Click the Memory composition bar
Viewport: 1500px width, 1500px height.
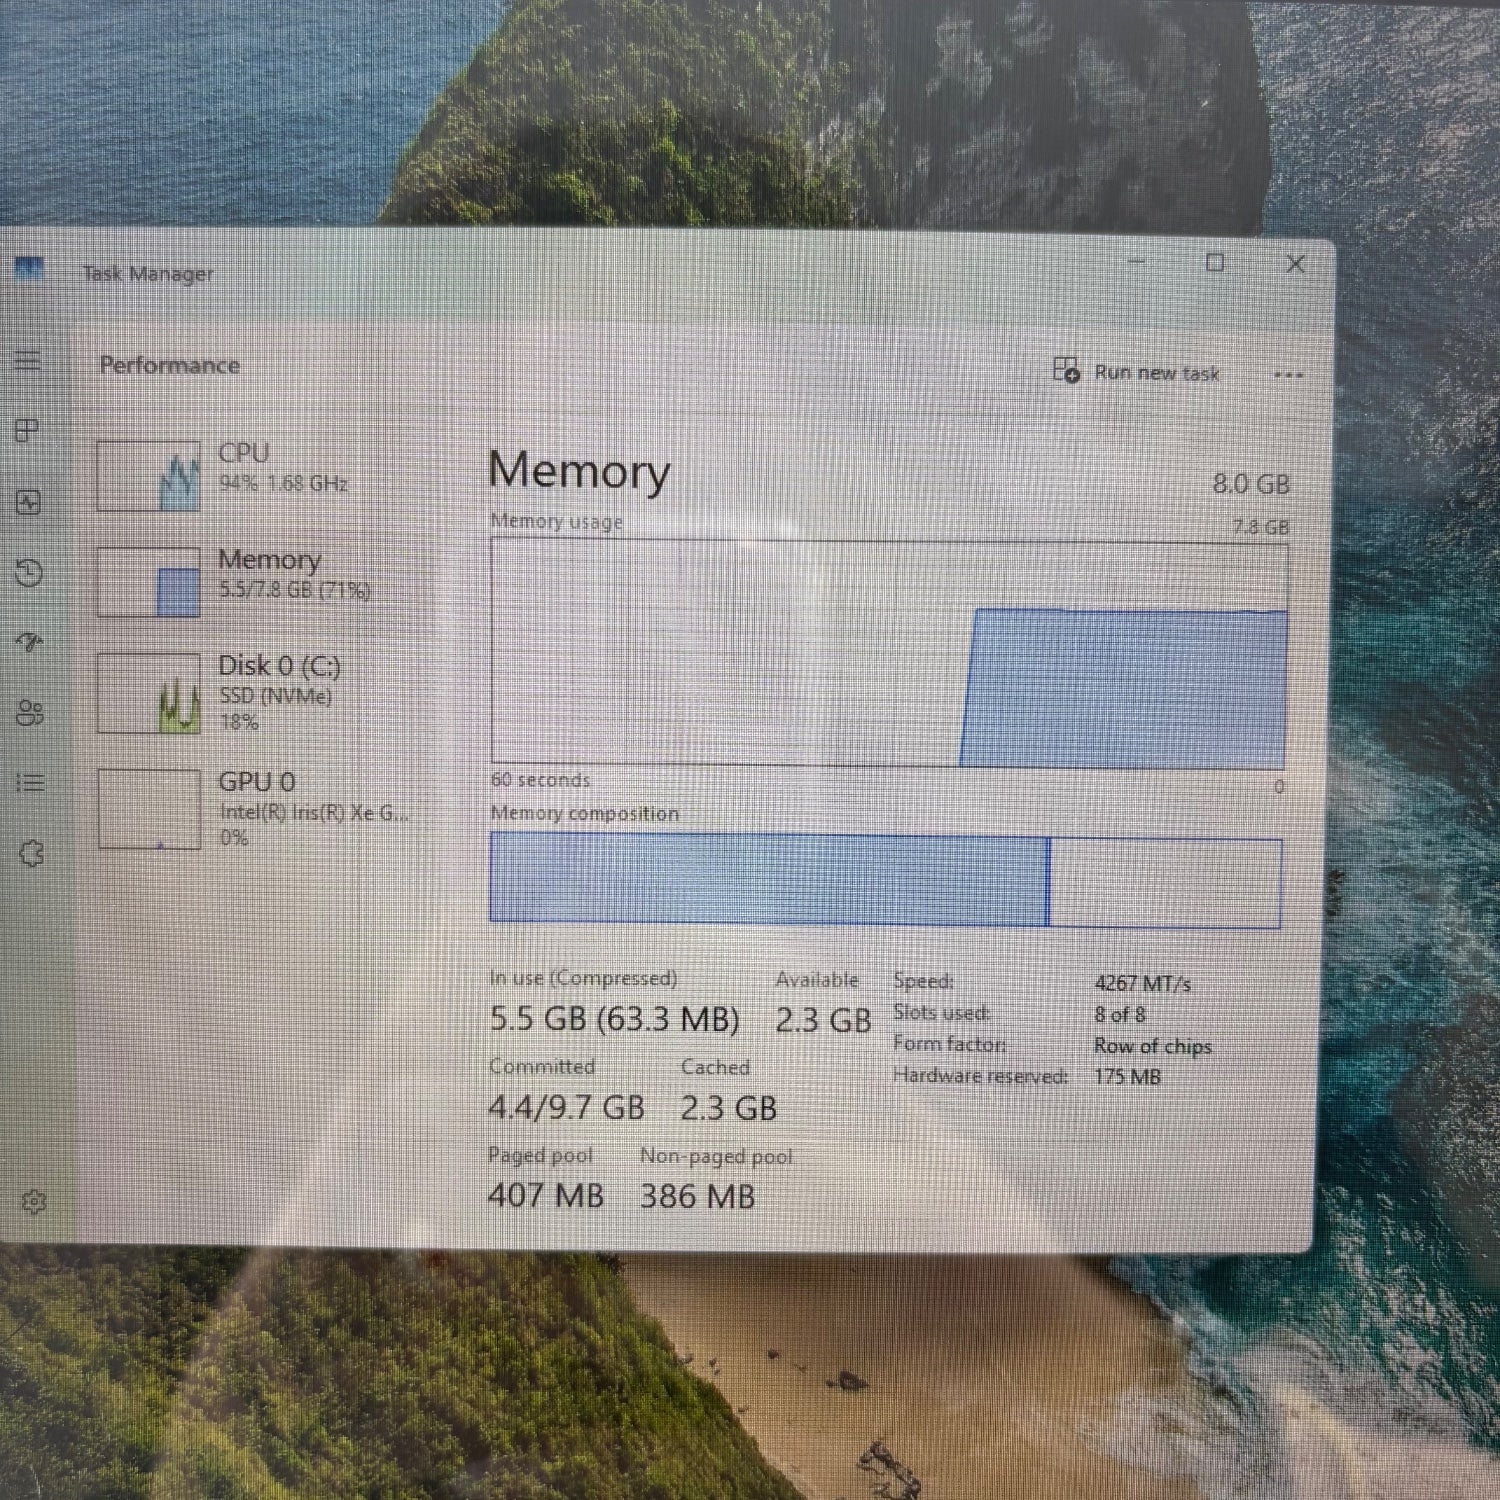[x=885, y=882]
